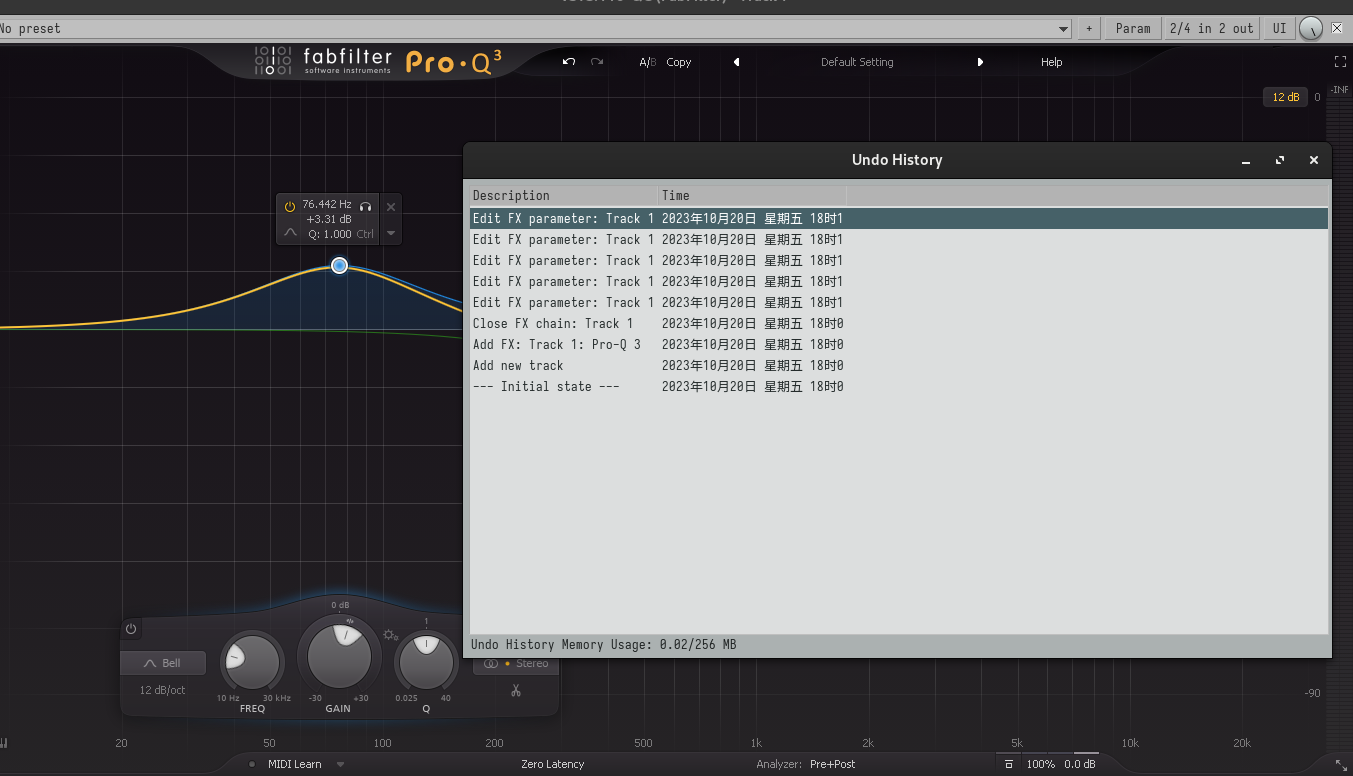Viewport: 1353px width, 776px height.
Task: Click the Param button
Action: (1133, 29)
